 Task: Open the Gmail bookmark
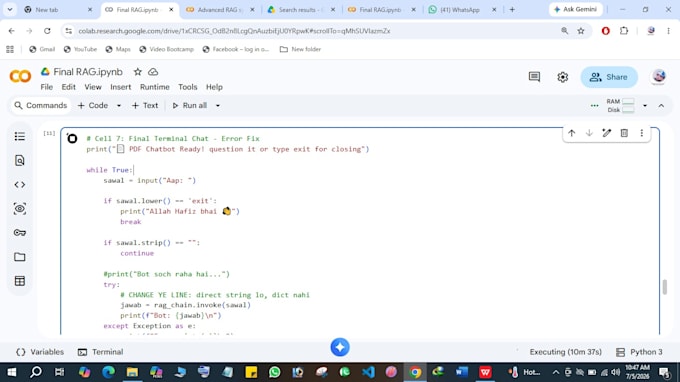click(42, 49)
